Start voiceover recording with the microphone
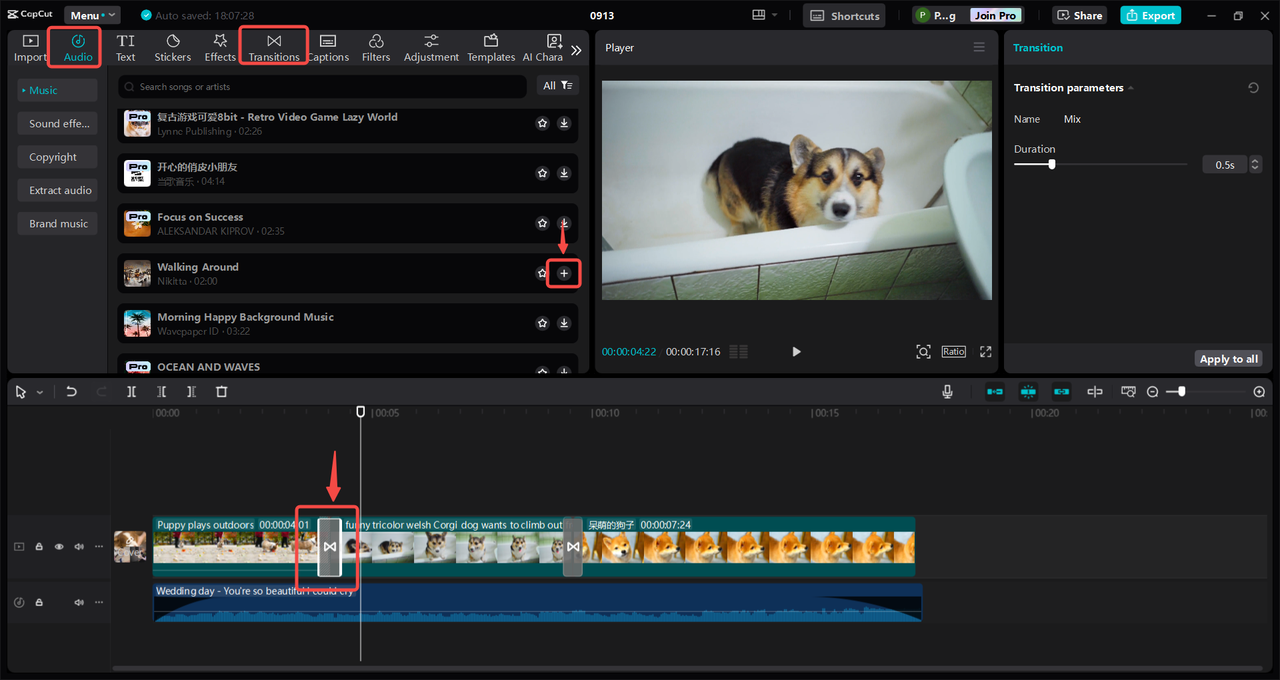Viewport: 1280px width, 680px height. point(947,392)
